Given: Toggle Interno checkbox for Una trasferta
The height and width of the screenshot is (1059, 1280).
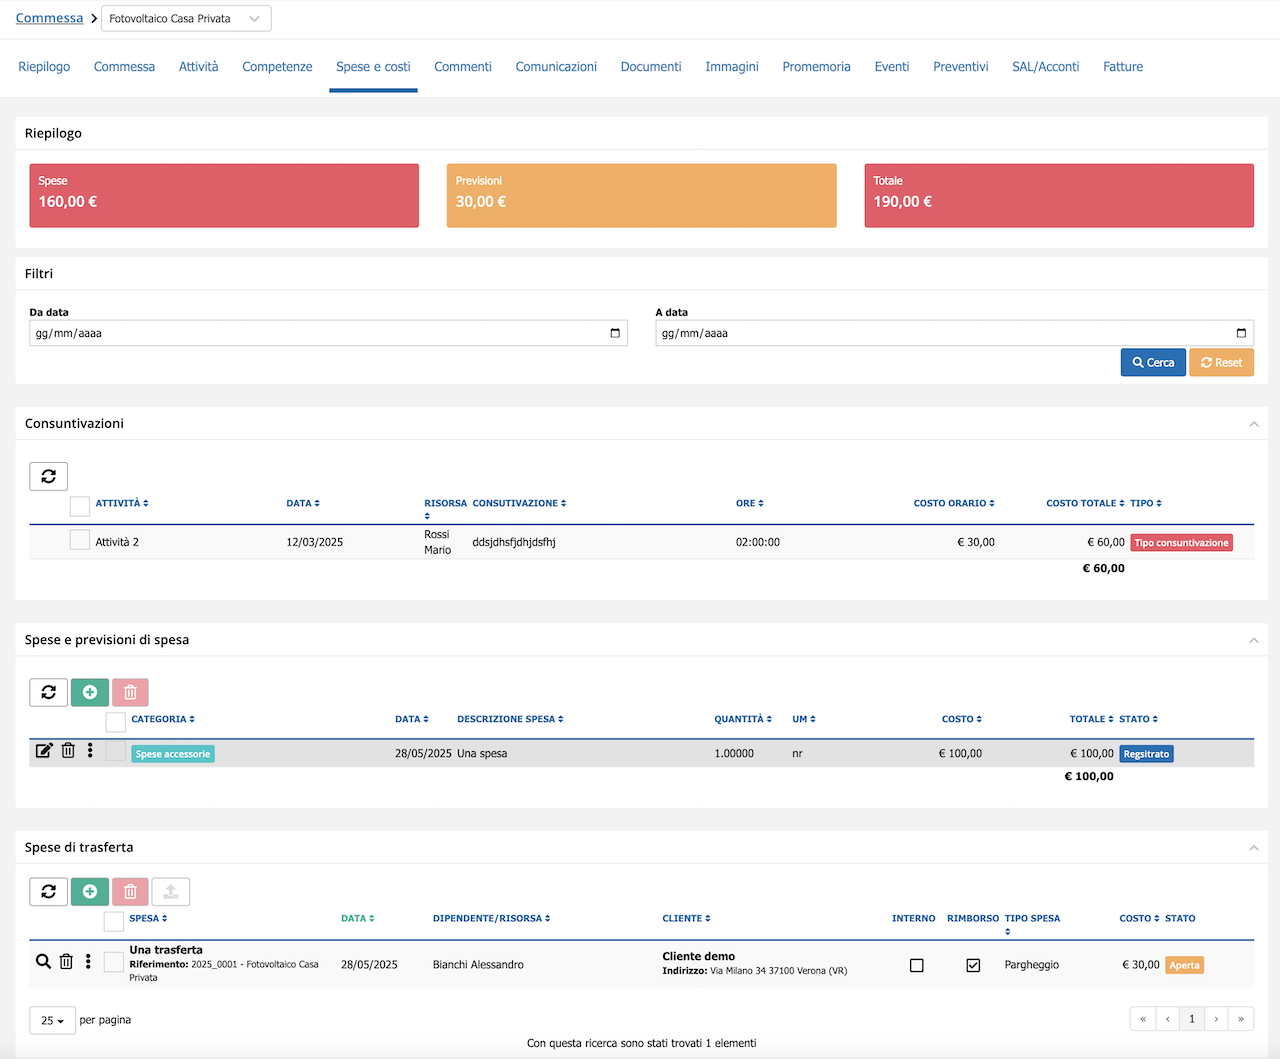Looking at the screenshot, I should click(x=917, y=965).
